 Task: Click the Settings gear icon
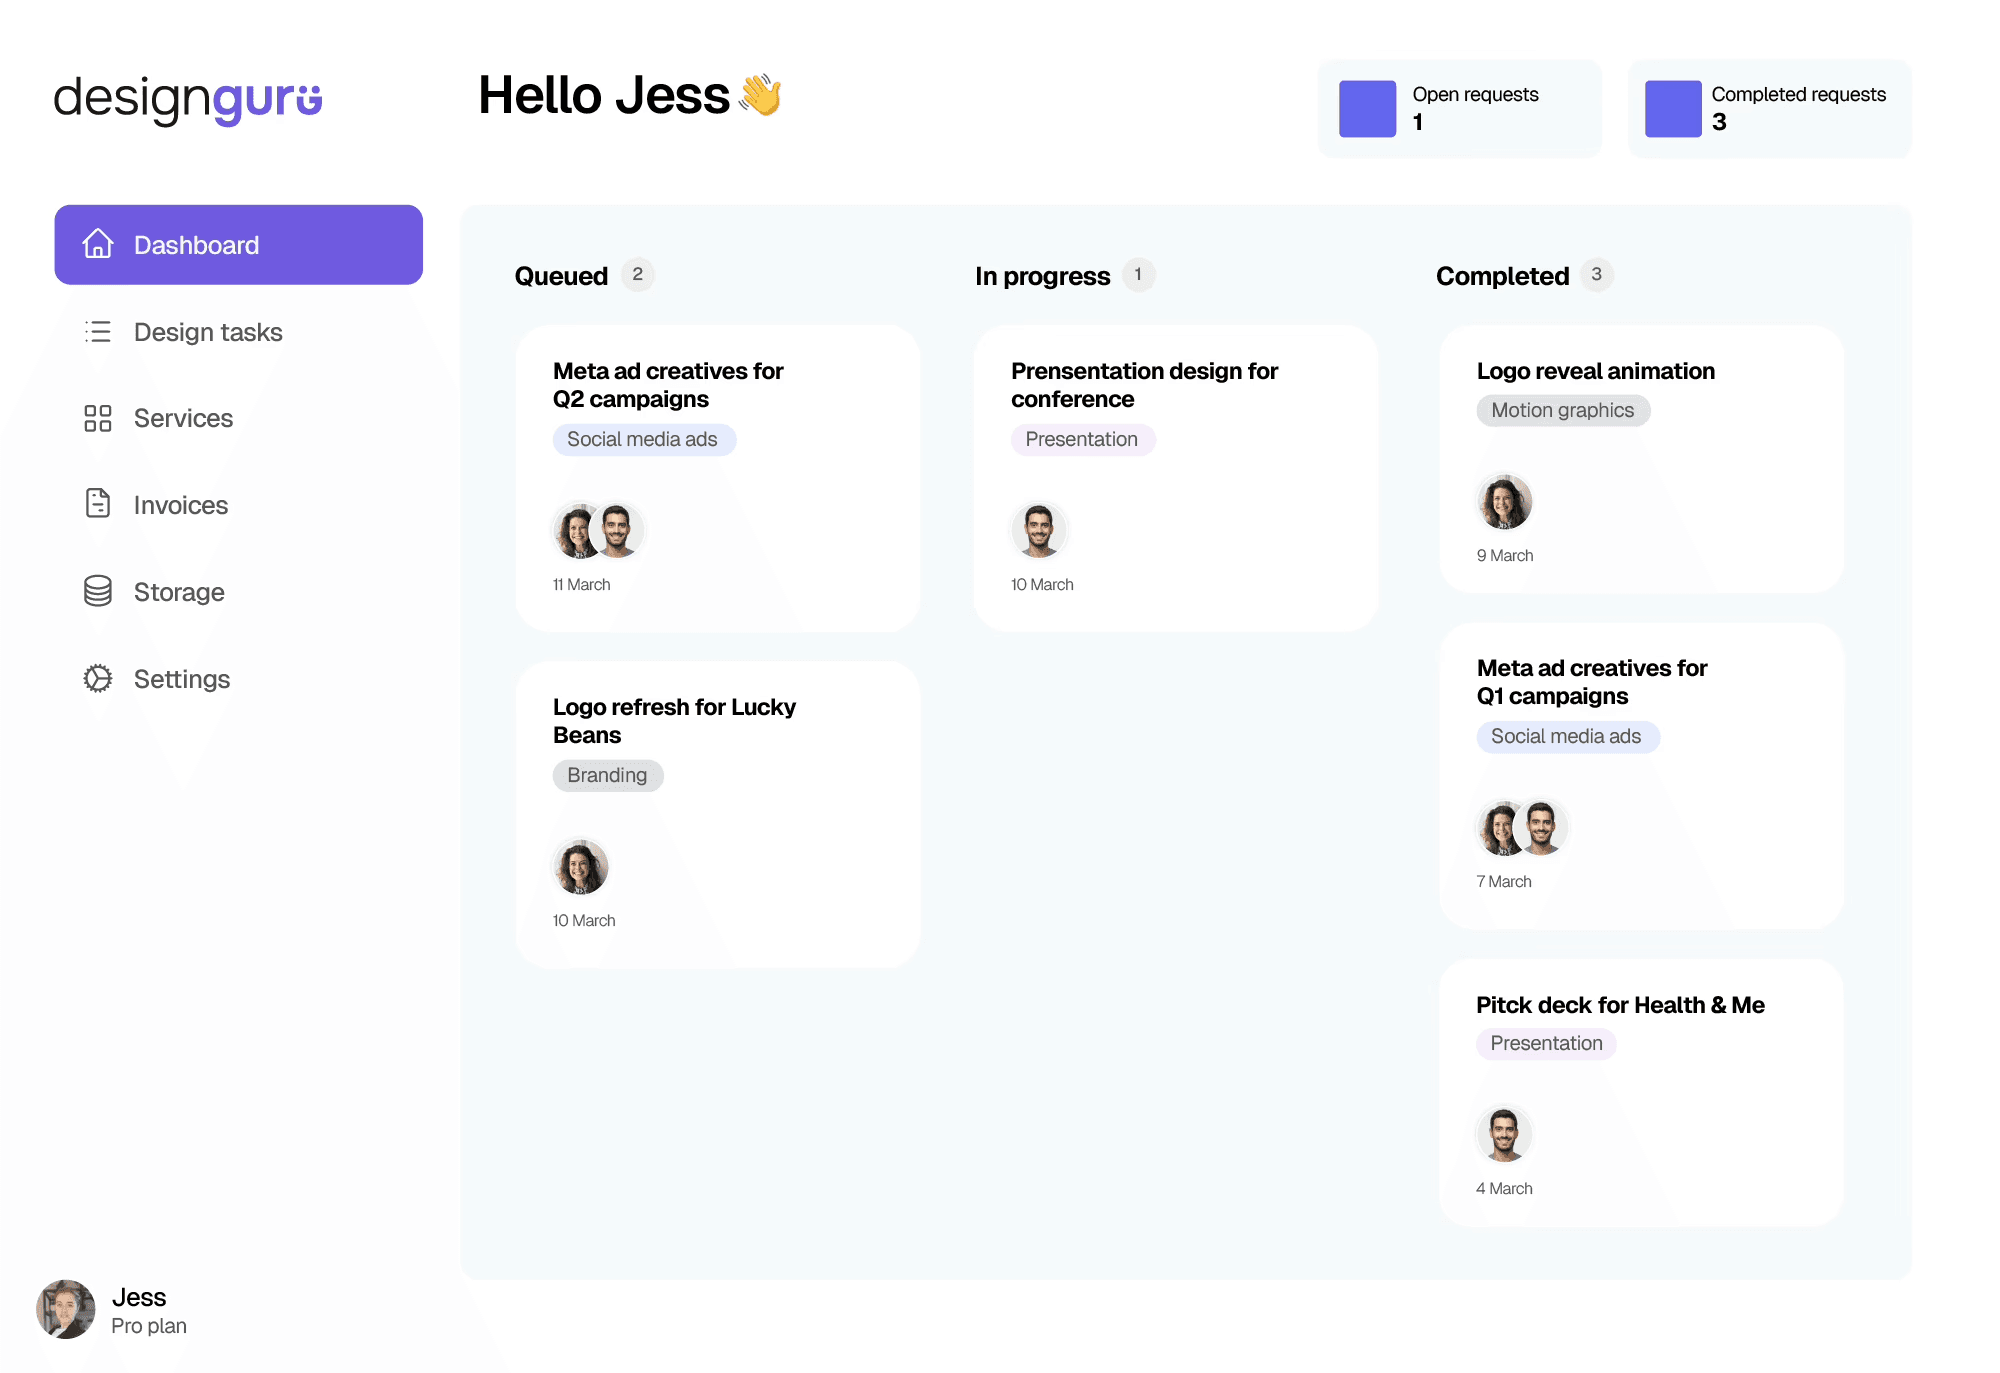point(98,678)
